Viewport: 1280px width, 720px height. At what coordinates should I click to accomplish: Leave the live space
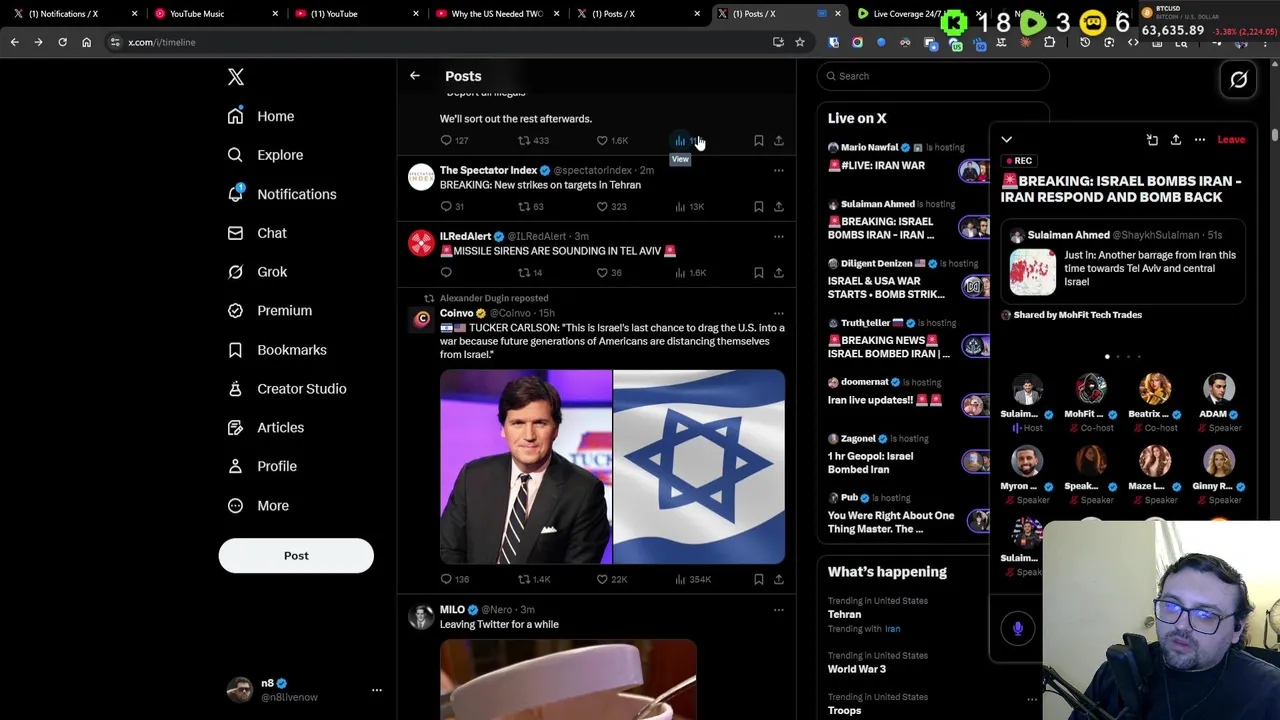(x=1231, y=140)
